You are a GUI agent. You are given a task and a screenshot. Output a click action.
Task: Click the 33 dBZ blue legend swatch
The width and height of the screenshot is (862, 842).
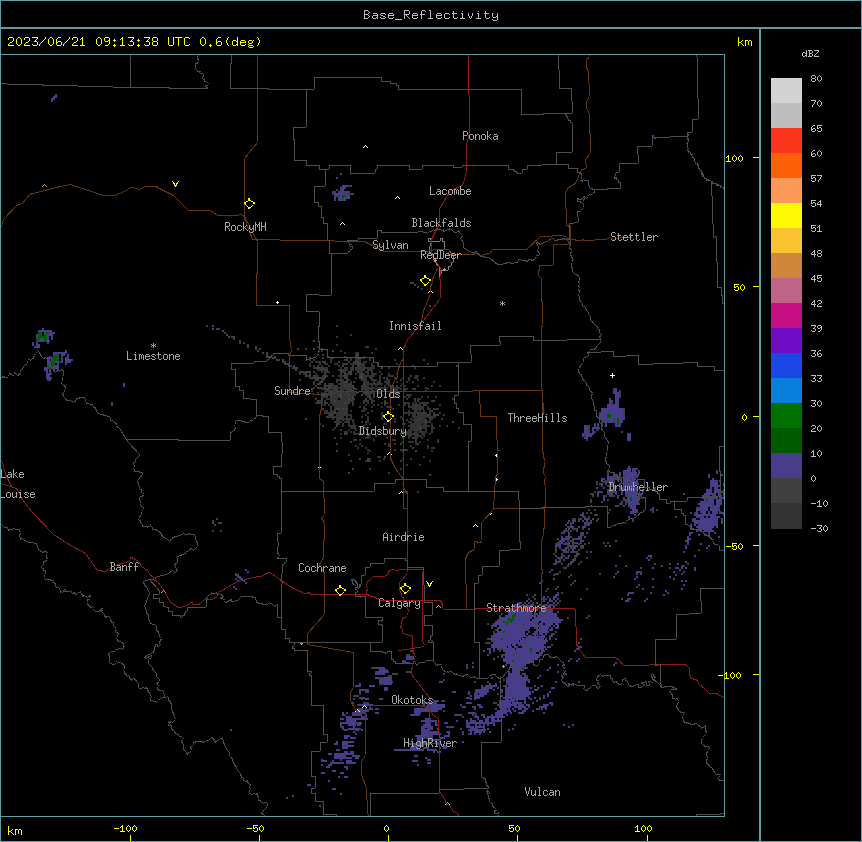[786, 391]
